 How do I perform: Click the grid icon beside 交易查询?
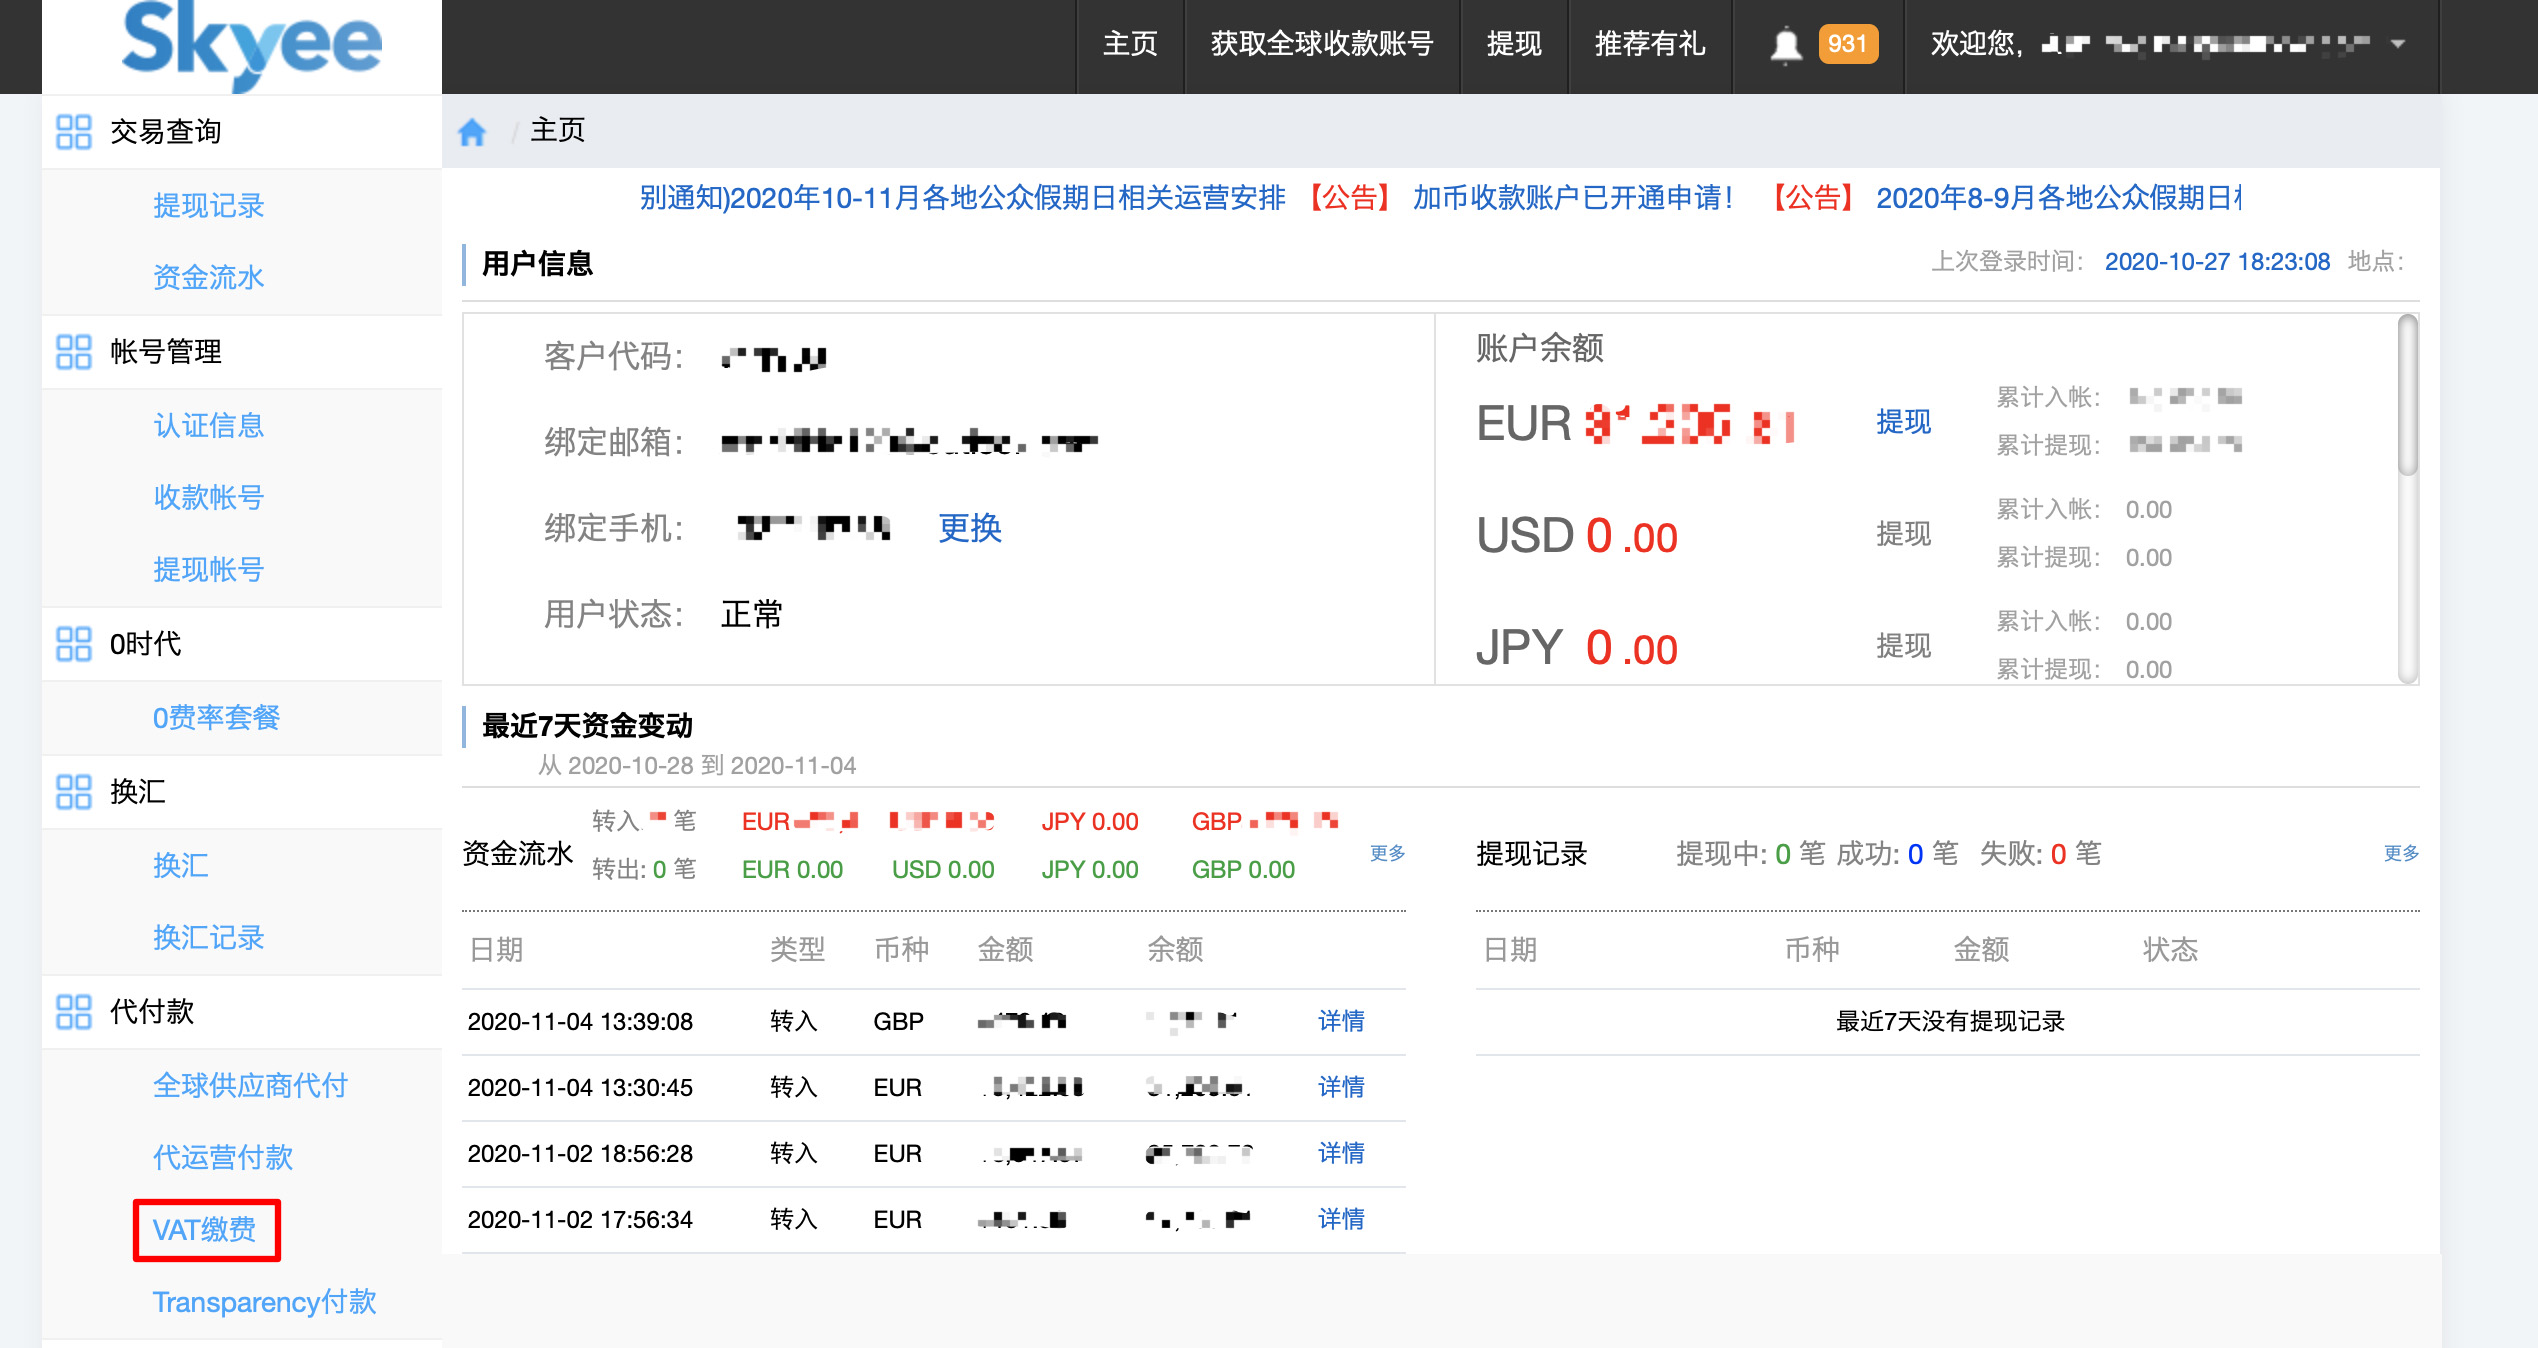(x=74, y=132)
